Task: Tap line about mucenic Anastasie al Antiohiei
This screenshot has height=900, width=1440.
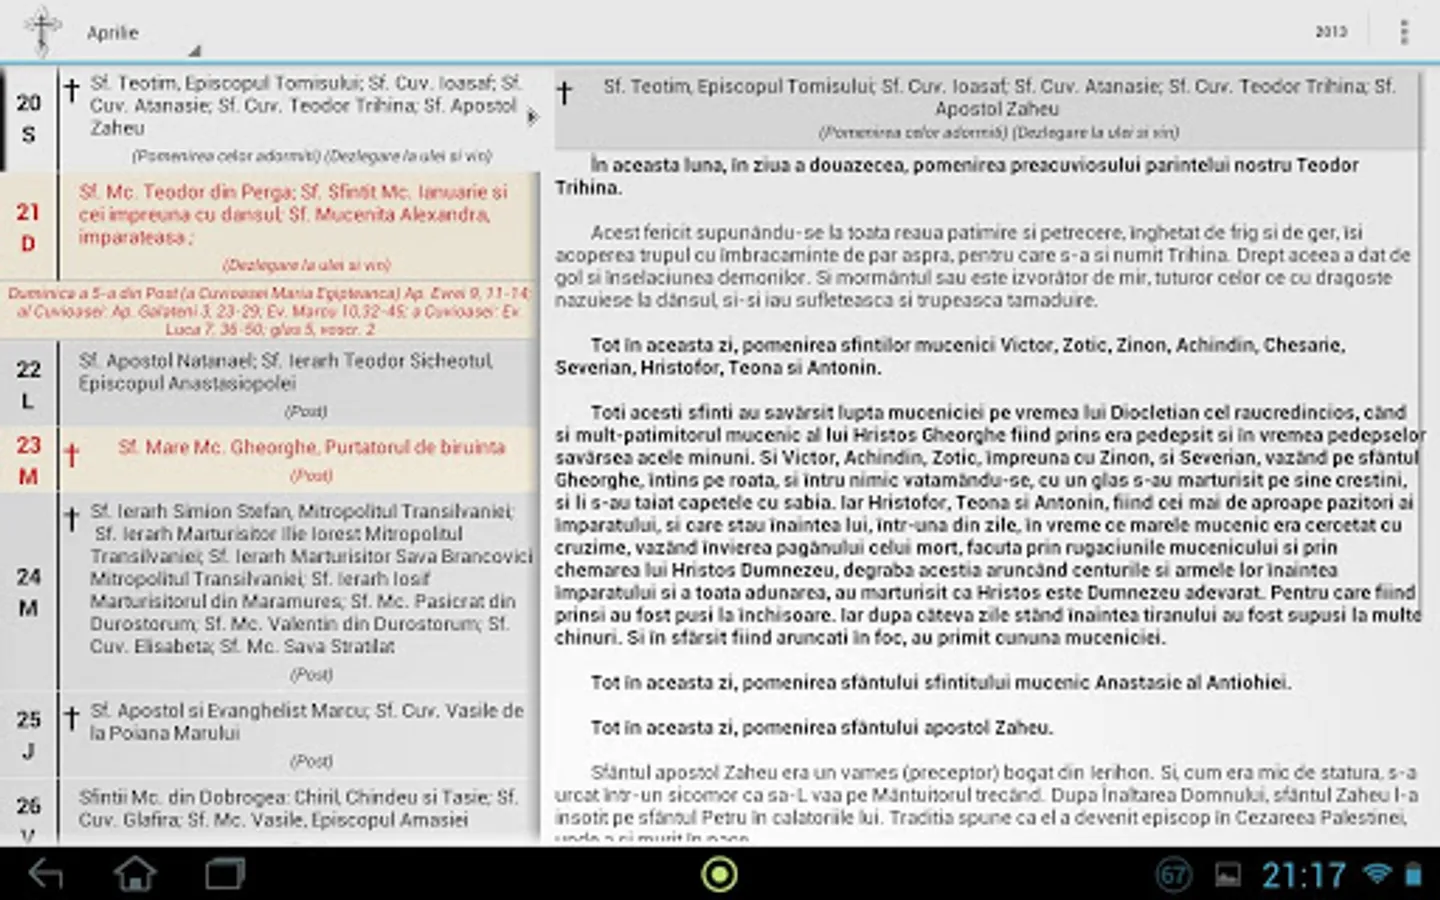Action: pyautogui.click(x=940, y=683)
